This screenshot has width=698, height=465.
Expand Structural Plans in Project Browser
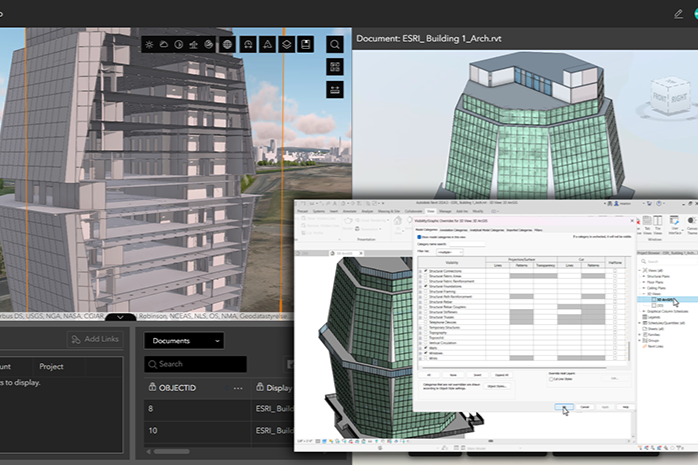pyautogui.click(x=644, y=276)
